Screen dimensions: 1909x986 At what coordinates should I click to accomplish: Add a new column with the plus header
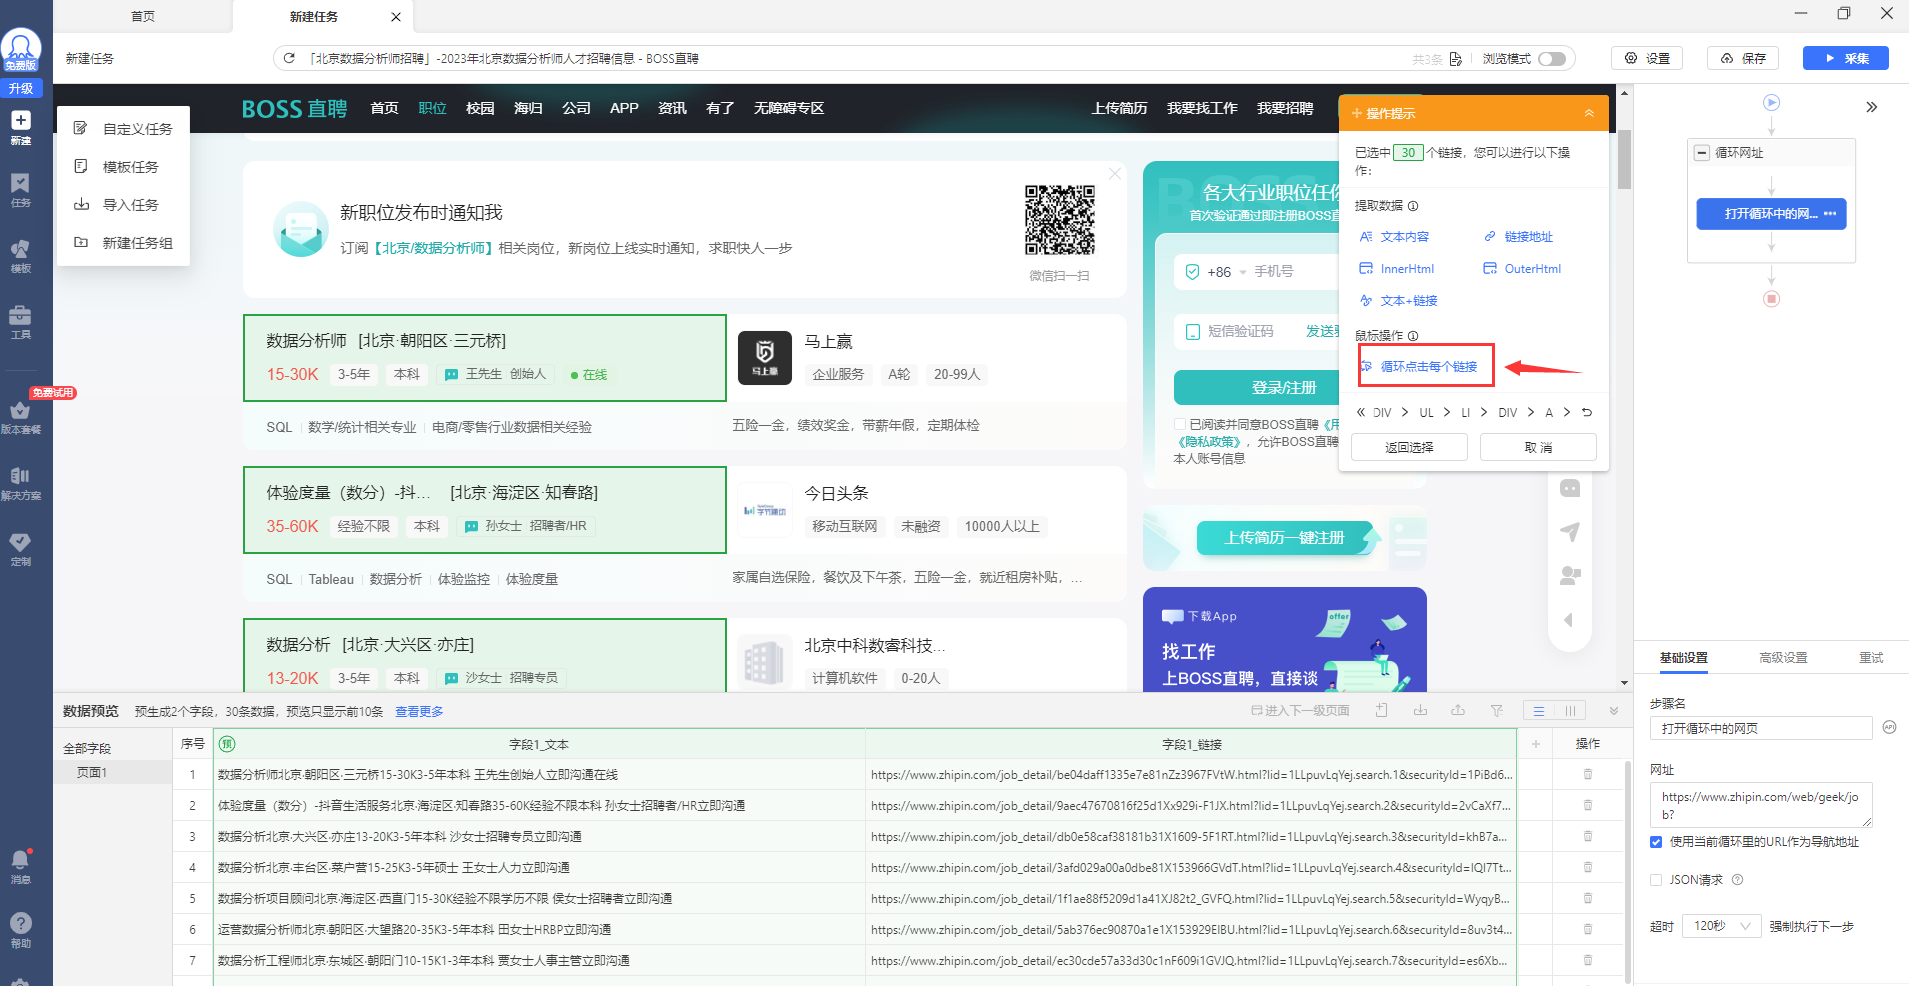coord(1535,744)
